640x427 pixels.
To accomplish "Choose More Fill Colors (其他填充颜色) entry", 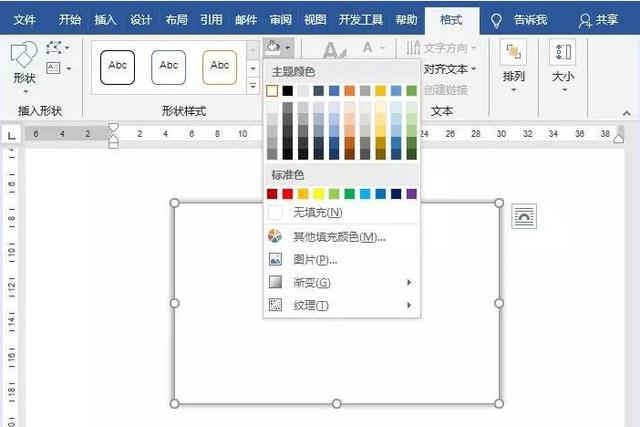I will click(342, 237).
